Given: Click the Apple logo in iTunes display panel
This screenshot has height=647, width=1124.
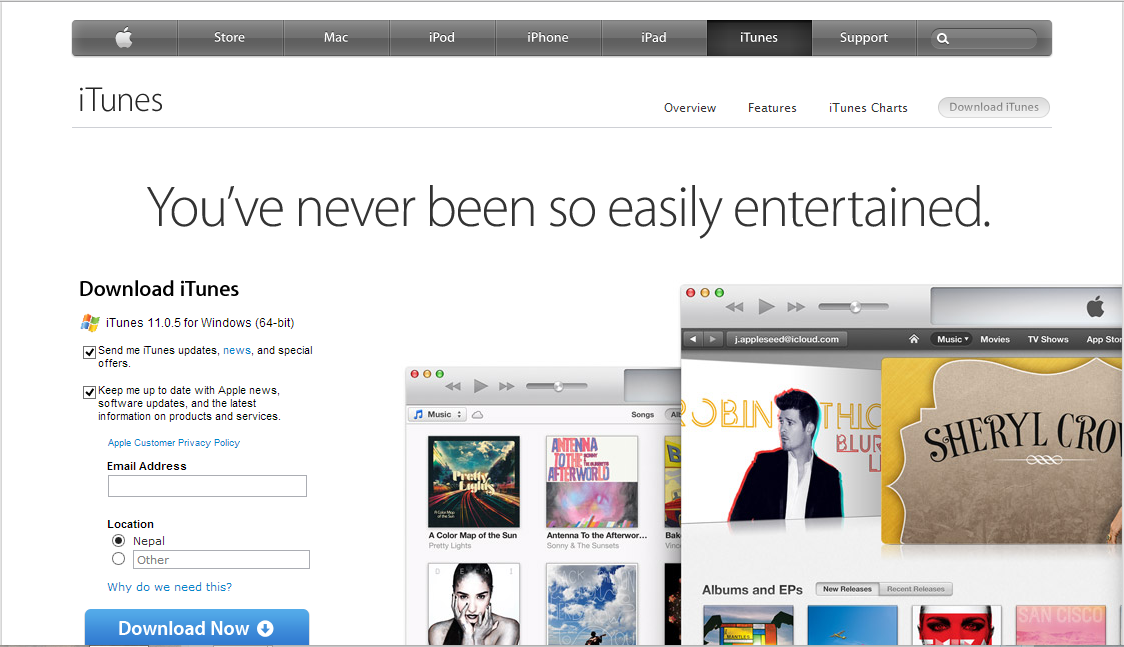Looking at the screenshot, I should point(1095,307).
